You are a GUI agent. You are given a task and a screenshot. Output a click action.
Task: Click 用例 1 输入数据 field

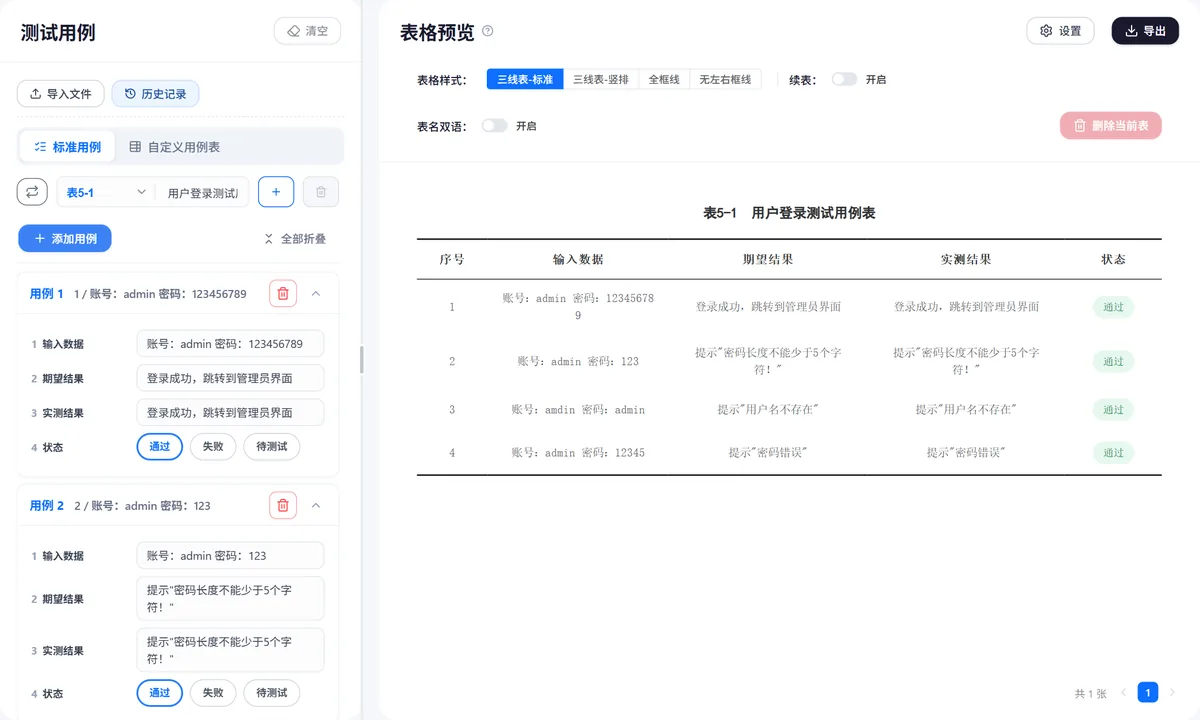tap(230, 344)
